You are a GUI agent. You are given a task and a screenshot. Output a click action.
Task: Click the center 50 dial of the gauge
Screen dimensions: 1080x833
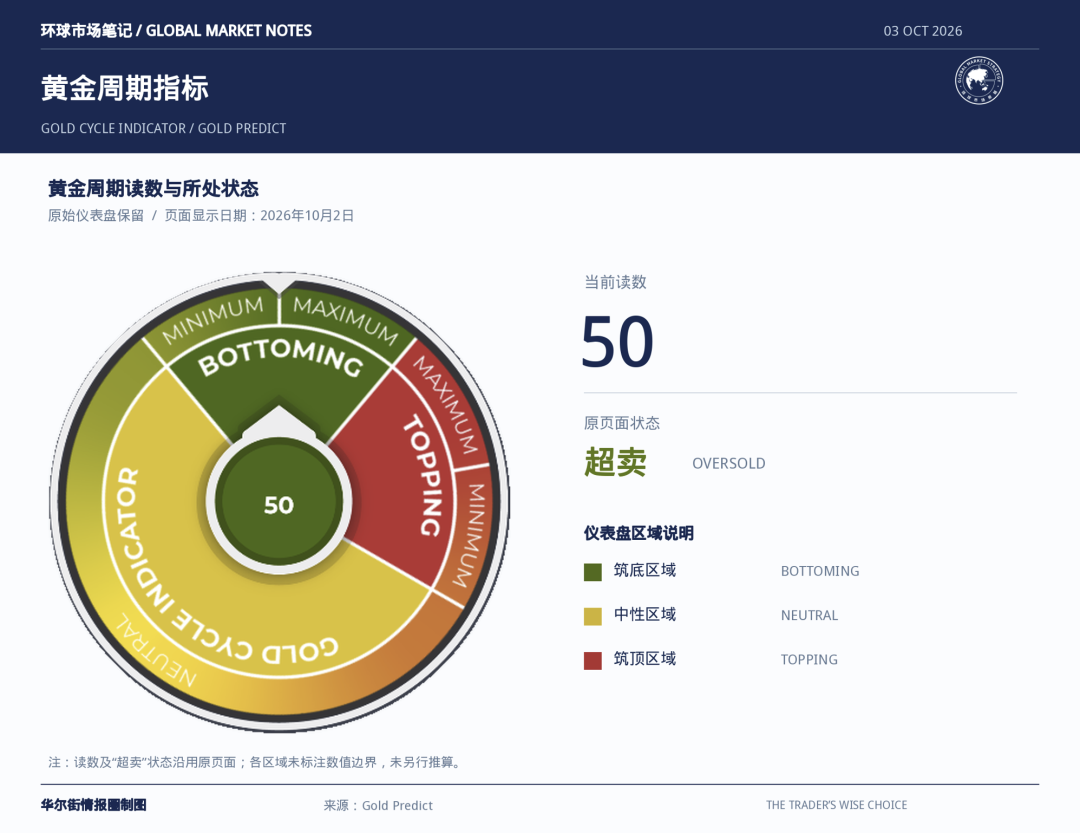279,503
